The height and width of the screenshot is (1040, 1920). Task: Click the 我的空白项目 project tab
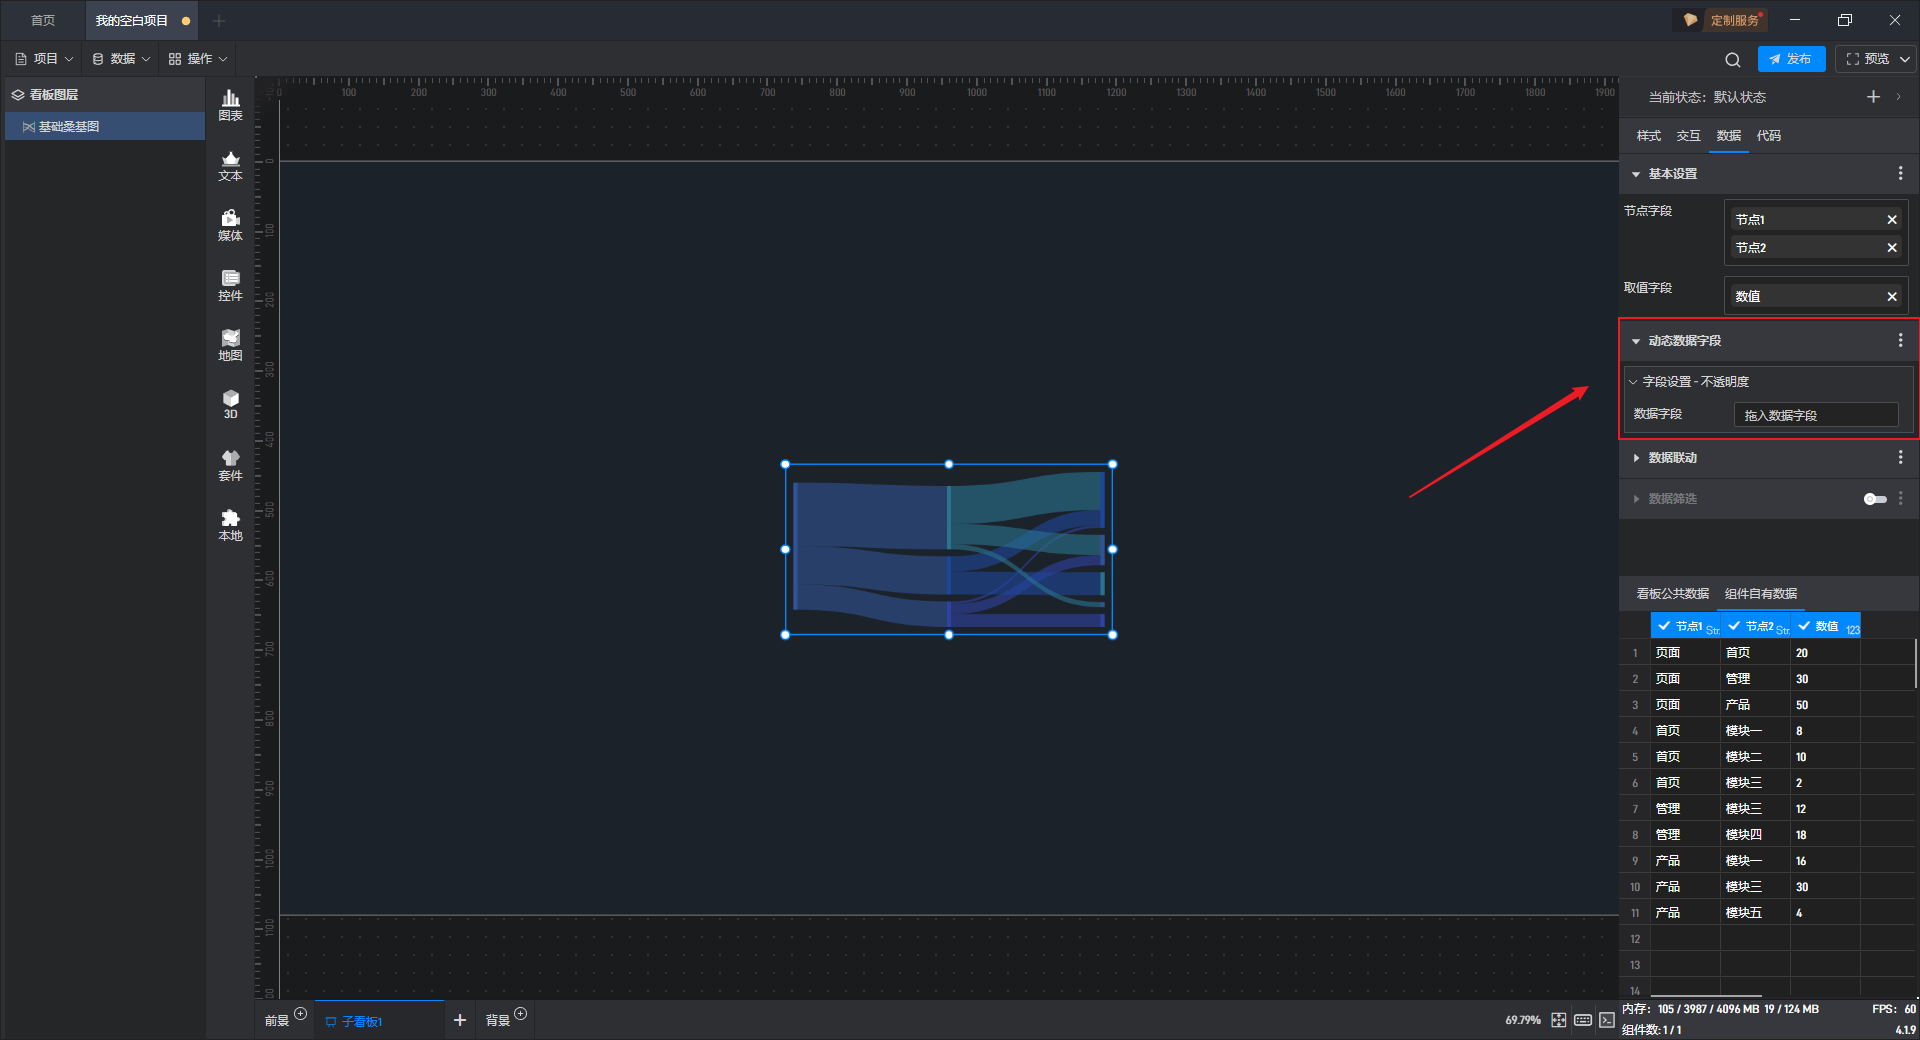point(132,21)
